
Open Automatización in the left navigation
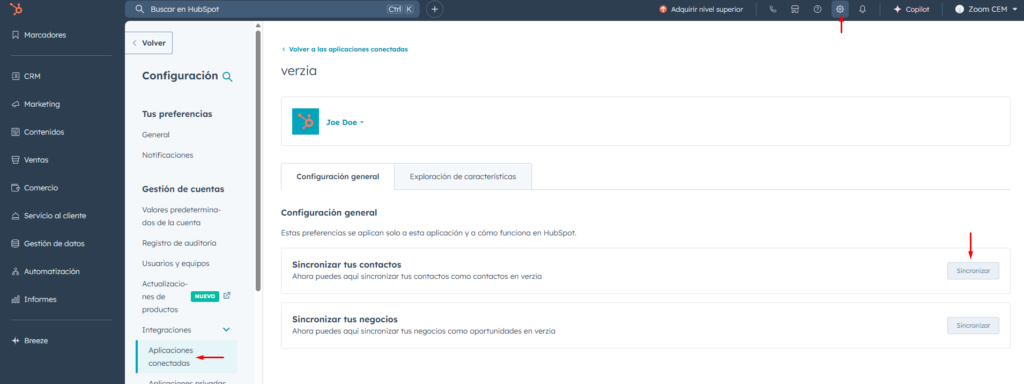coord(46,272)
